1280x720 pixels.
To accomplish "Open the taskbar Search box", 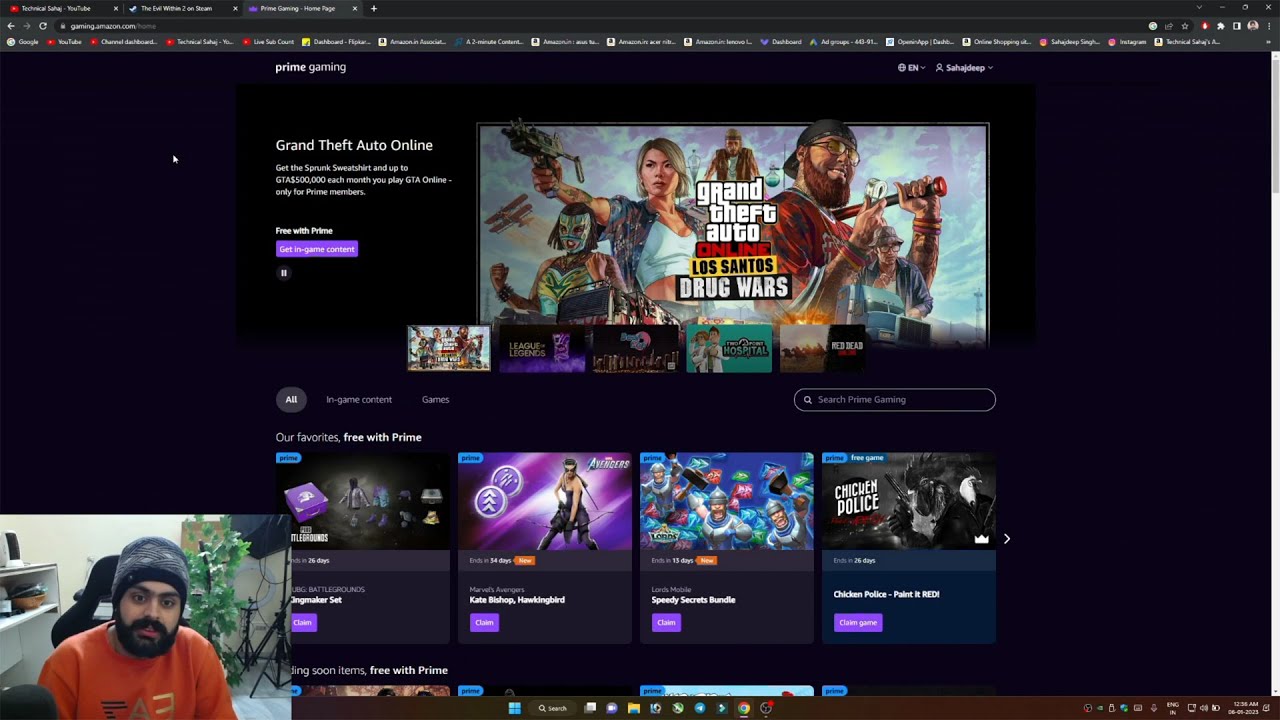I will tap(553, 708).
